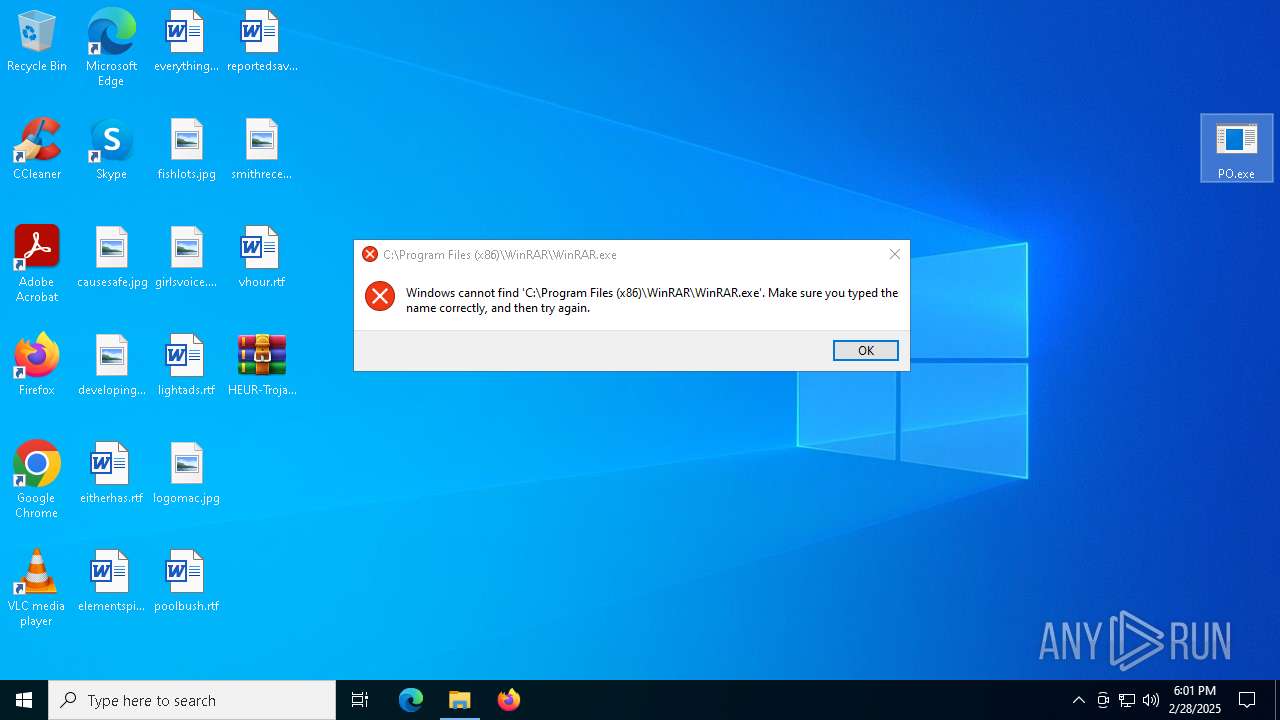Image resolution: width=1280 pixels, height=720 pixels.
Task: Select the vhour.rtf document icon
Action: tap(262, 258)
